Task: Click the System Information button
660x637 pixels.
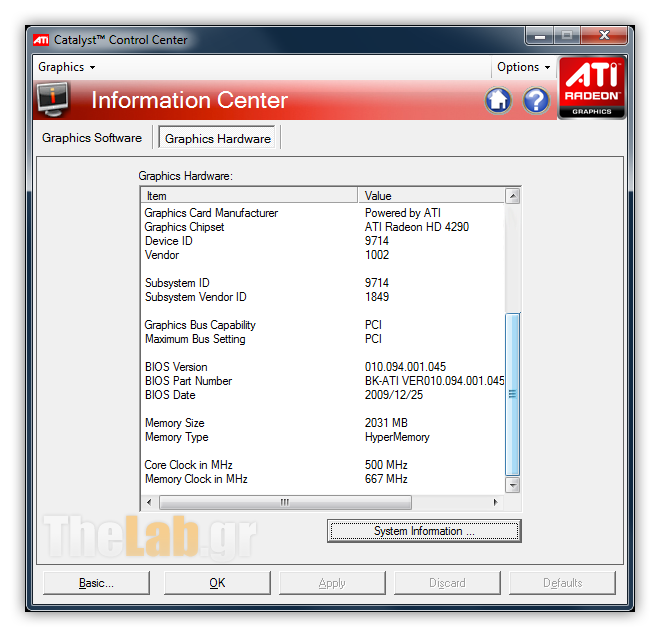Action: [x=424, y=531]
